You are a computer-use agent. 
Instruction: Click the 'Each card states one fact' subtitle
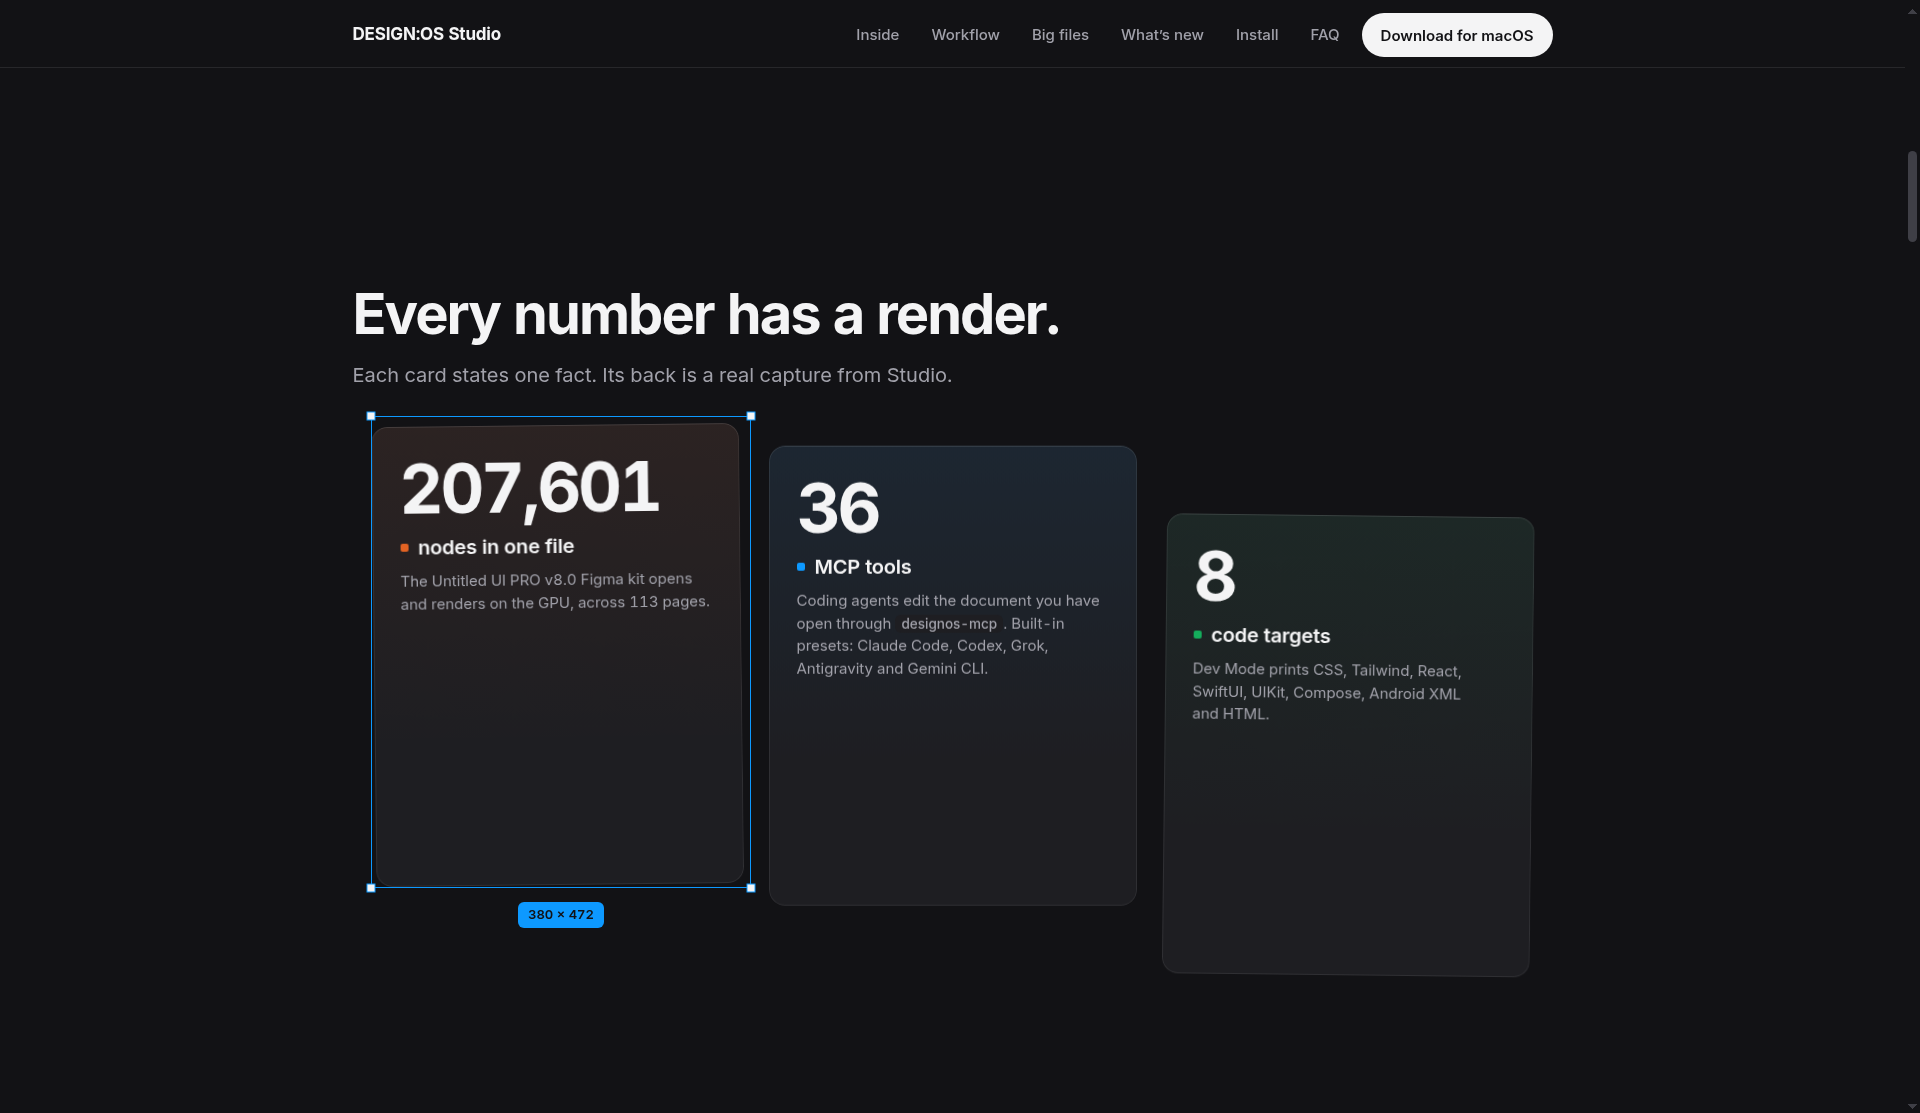point(652,375)
